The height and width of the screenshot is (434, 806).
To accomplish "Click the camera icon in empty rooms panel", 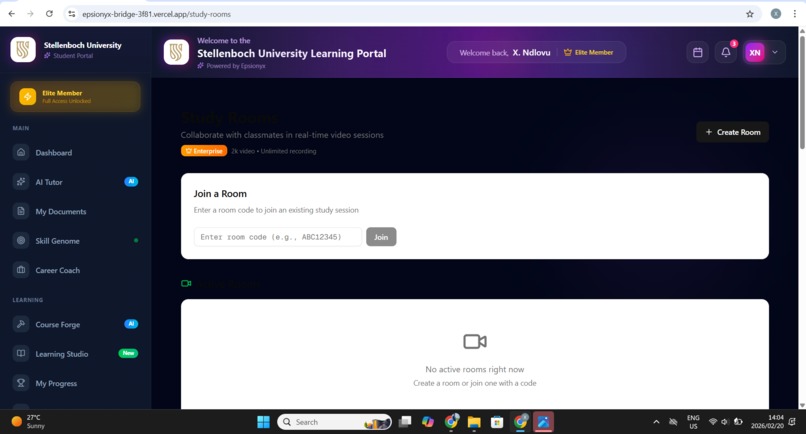I will point(475,341).
